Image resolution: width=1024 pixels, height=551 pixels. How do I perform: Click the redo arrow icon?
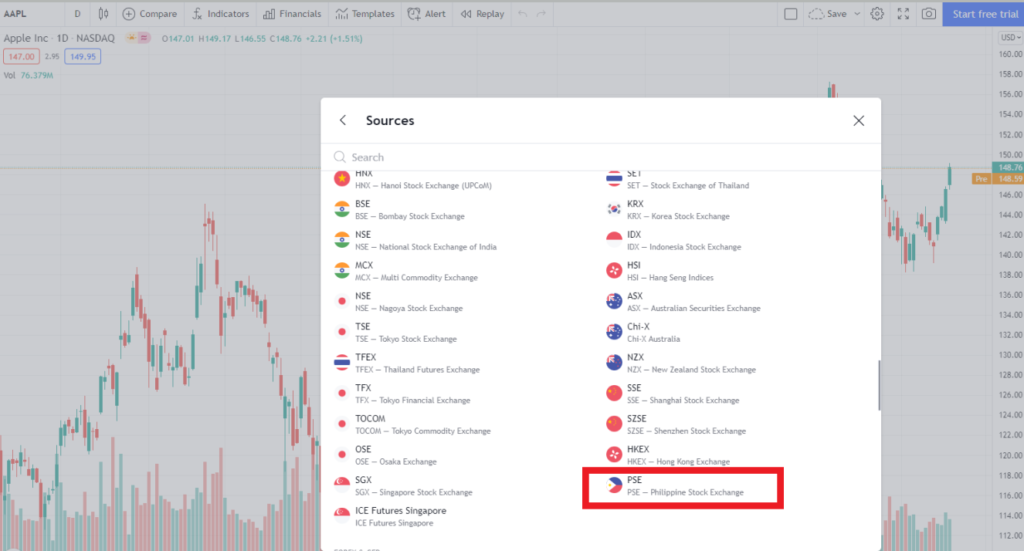tap(541, 14)
